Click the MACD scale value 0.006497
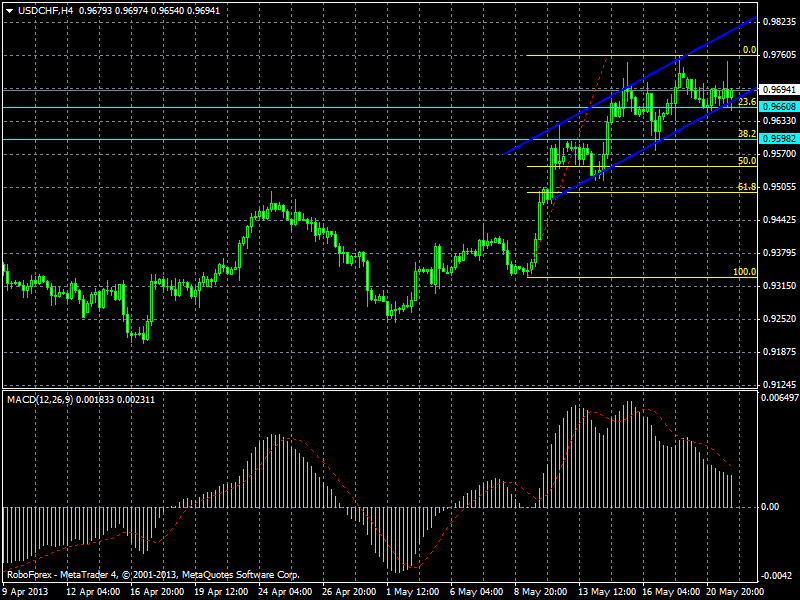 pyautogui.click(x=780, y=398)
